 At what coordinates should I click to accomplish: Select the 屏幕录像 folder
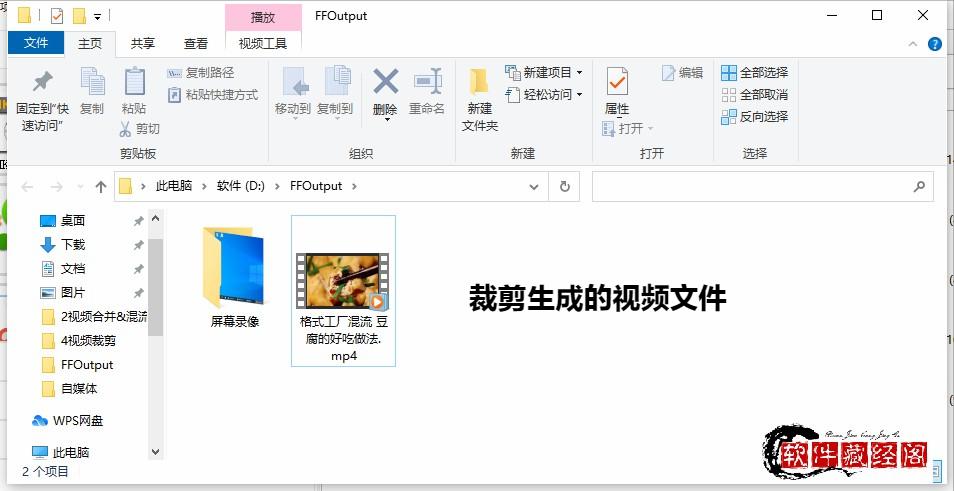[x=235, y=277]
